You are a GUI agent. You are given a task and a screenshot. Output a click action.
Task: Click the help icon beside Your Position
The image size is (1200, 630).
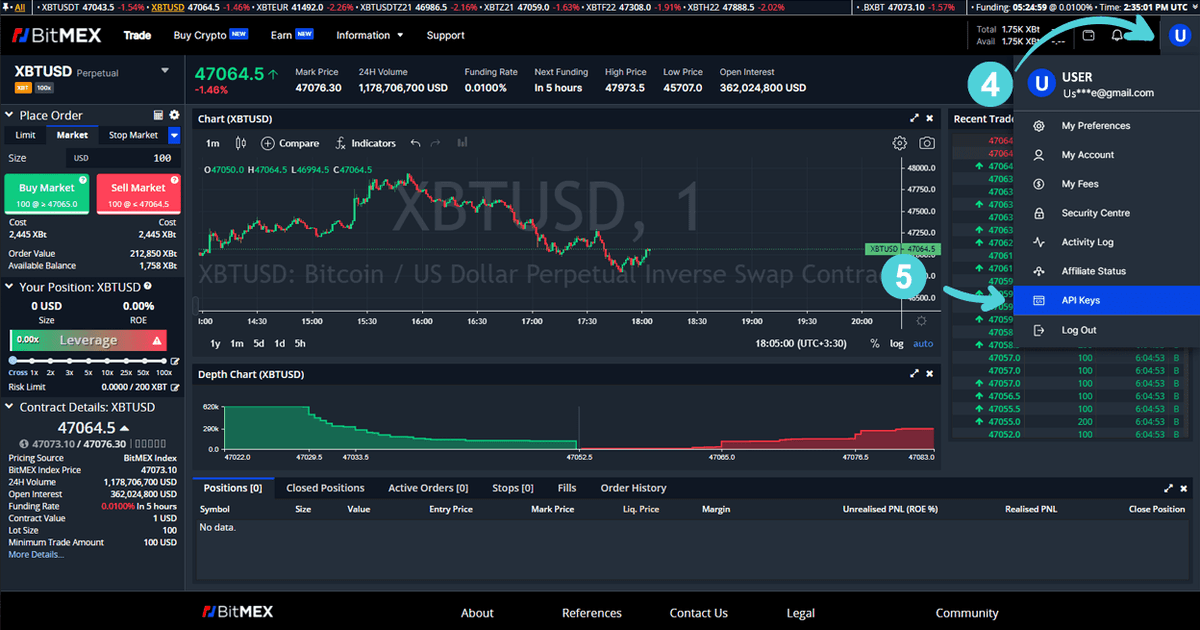(x=148, y=286)
